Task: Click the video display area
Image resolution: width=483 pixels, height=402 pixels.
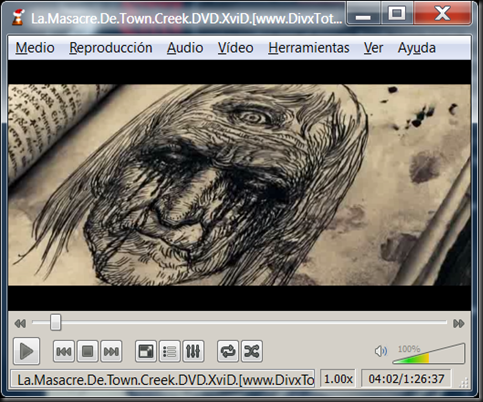Action: pos(239,185)
